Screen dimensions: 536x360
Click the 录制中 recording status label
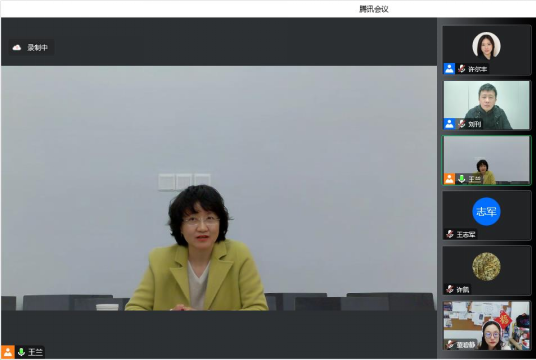point(38,48)
